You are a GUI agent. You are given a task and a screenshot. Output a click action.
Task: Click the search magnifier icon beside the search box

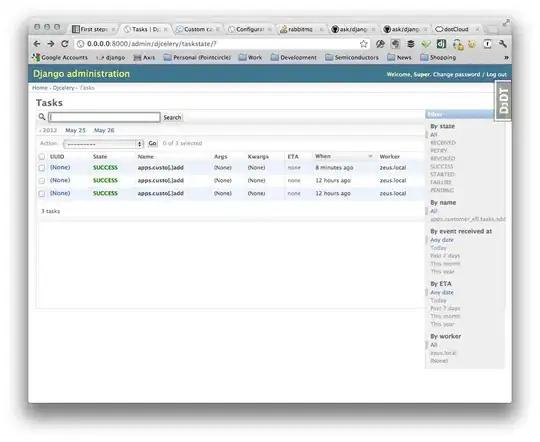click(42, 117)
